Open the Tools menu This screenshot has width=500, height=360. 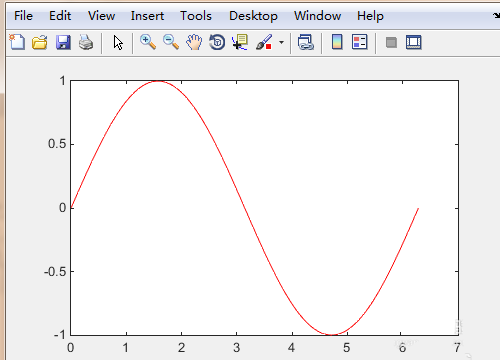[x=196, y=16]
